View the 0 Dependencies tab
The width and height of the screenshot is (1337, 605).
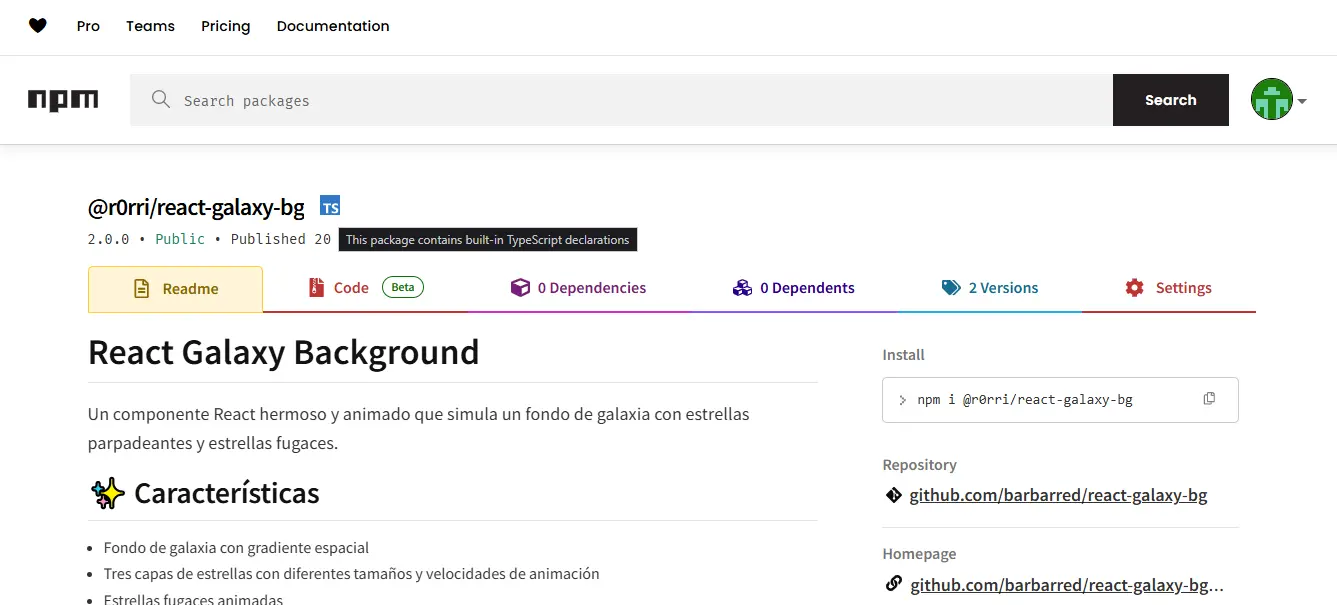pos(578,288)
